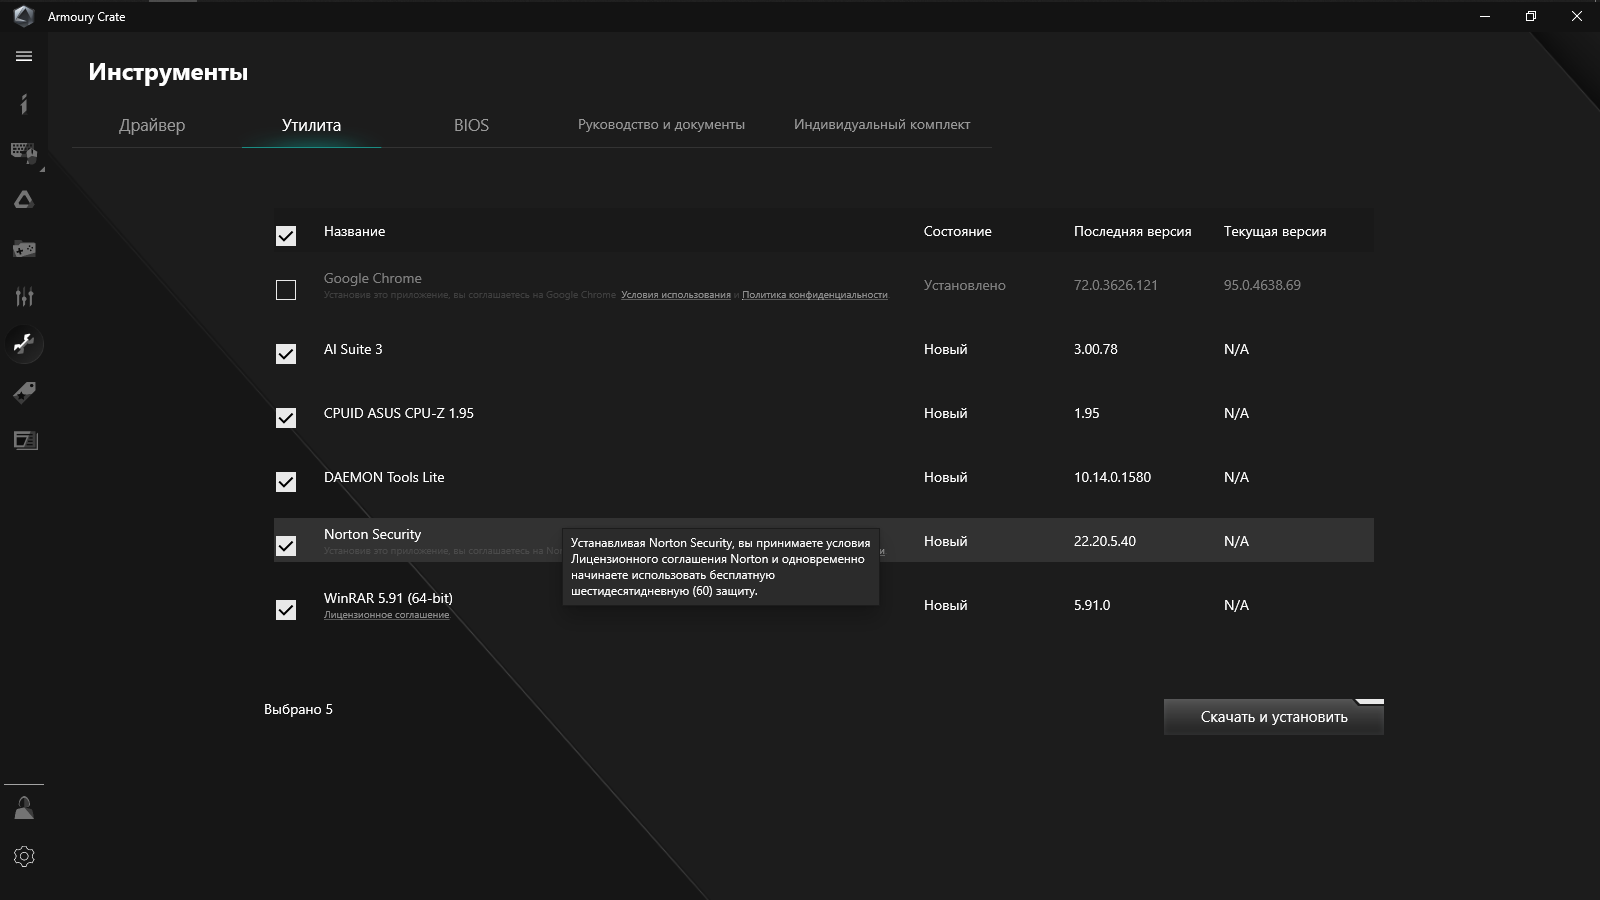Check the Google Chrome checkbox
This screenshot has width=1600, height=900.
[x=286, y=290]
